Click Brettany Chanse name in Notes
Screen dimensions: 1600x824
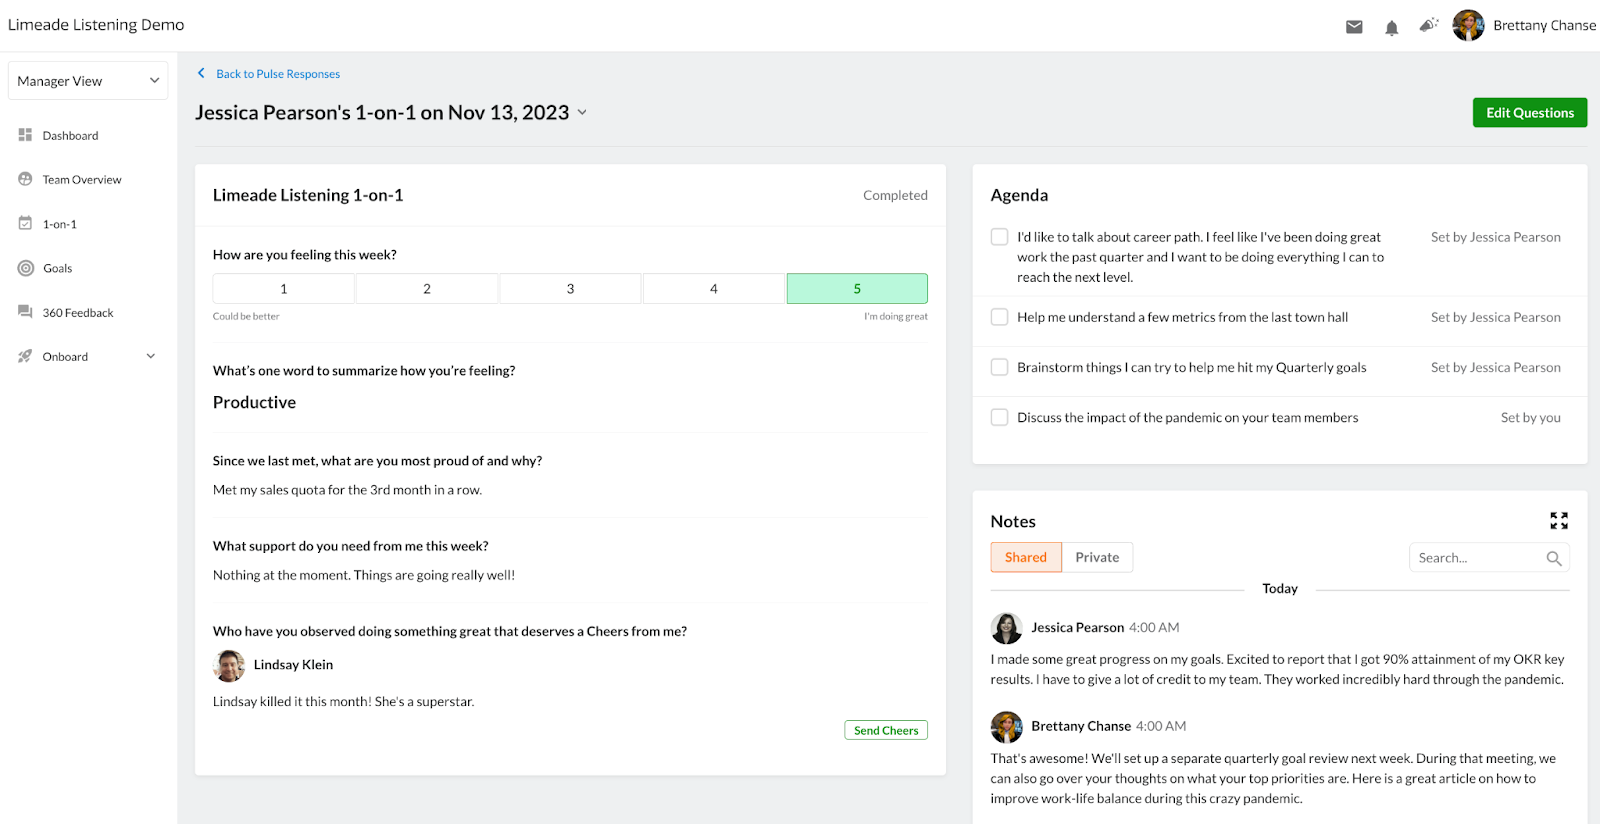point(1081,726)
